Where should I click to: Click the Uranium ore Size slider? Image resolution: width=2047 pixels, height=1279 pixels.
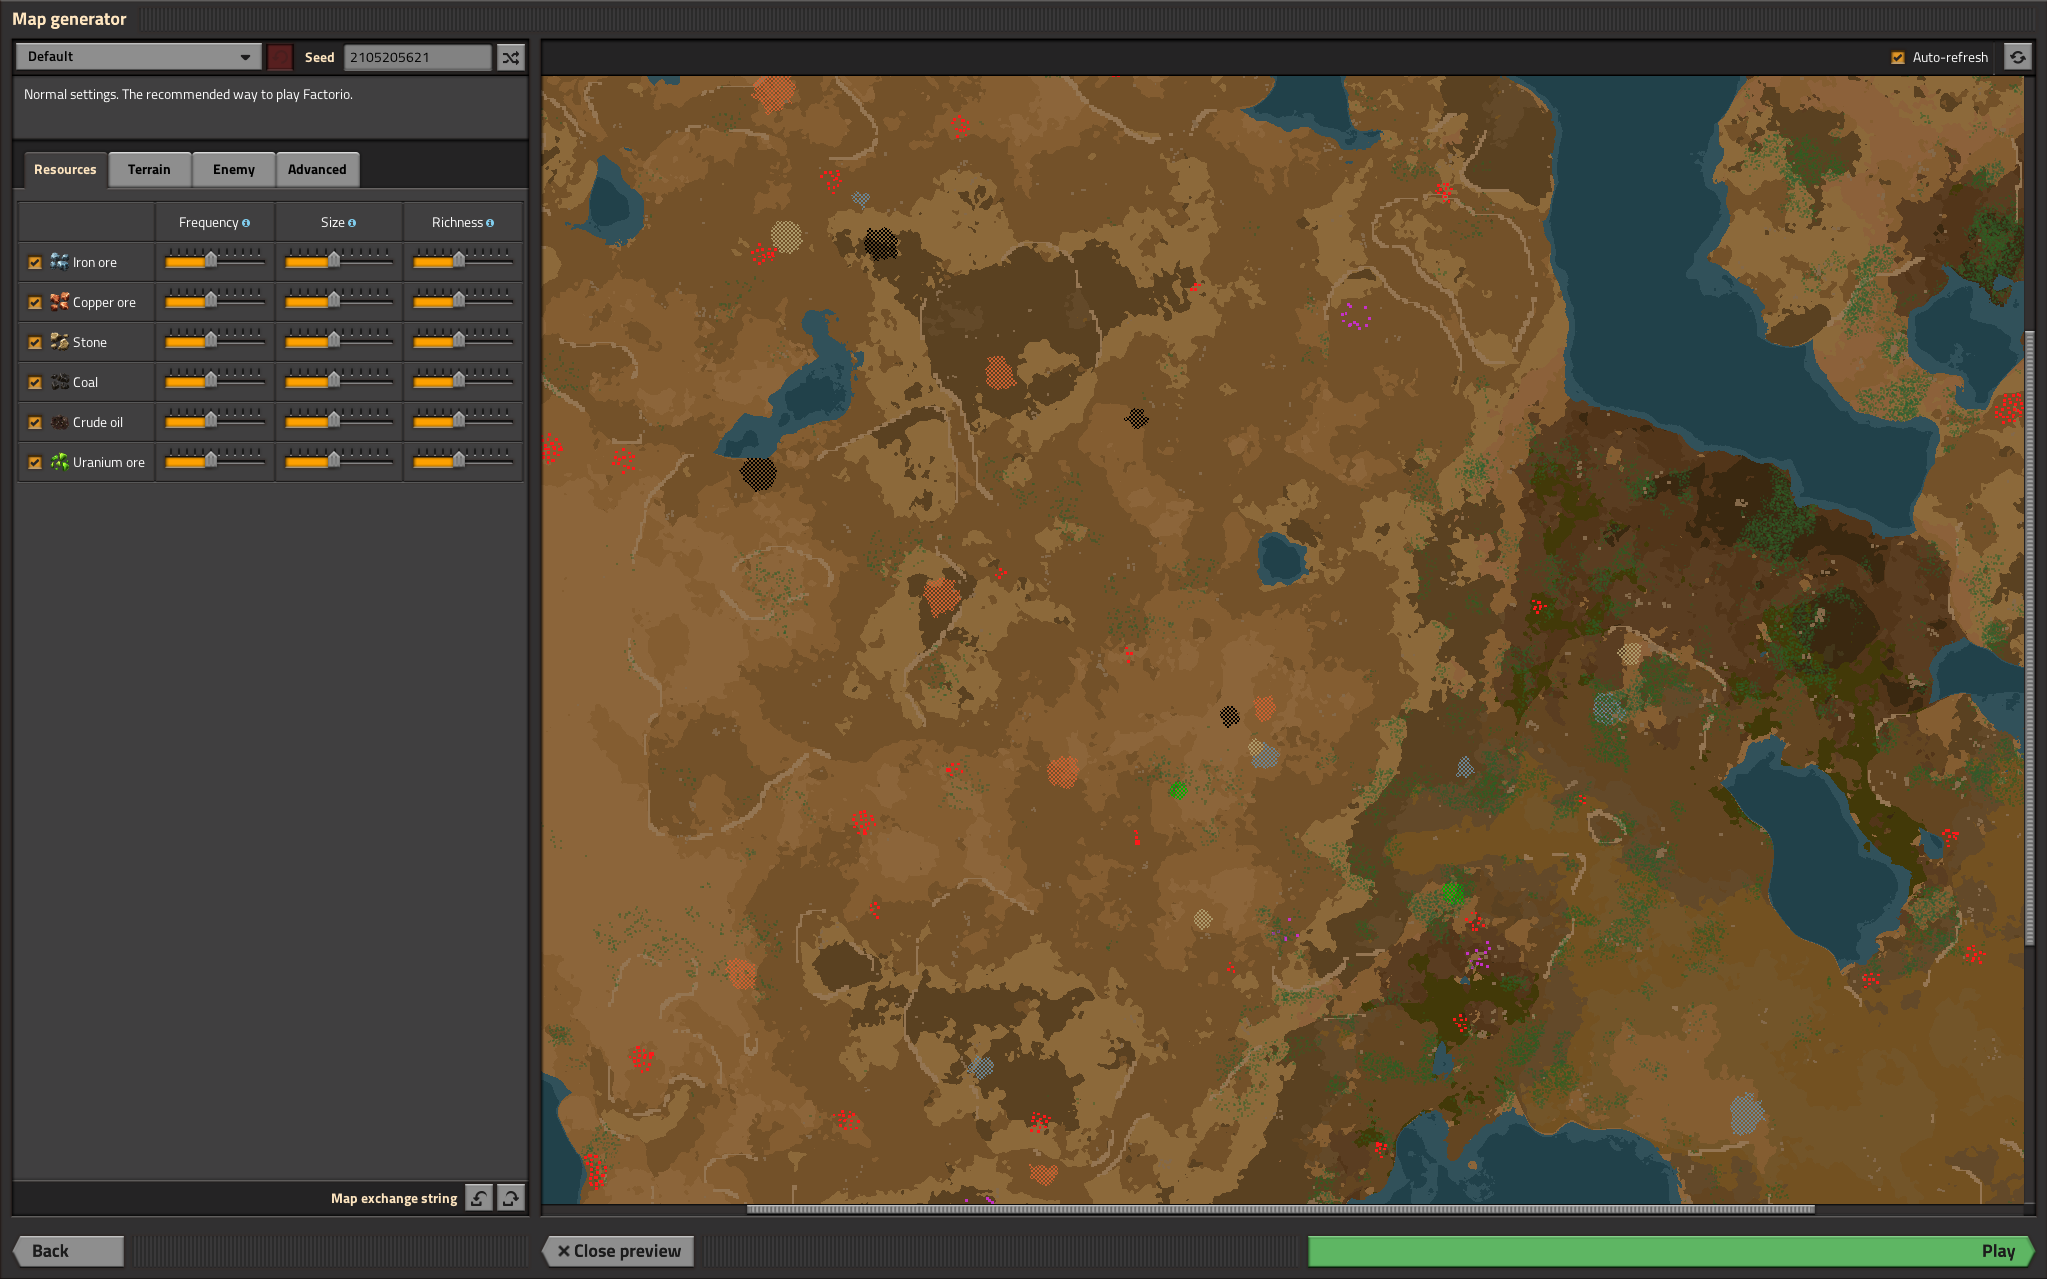339,461
